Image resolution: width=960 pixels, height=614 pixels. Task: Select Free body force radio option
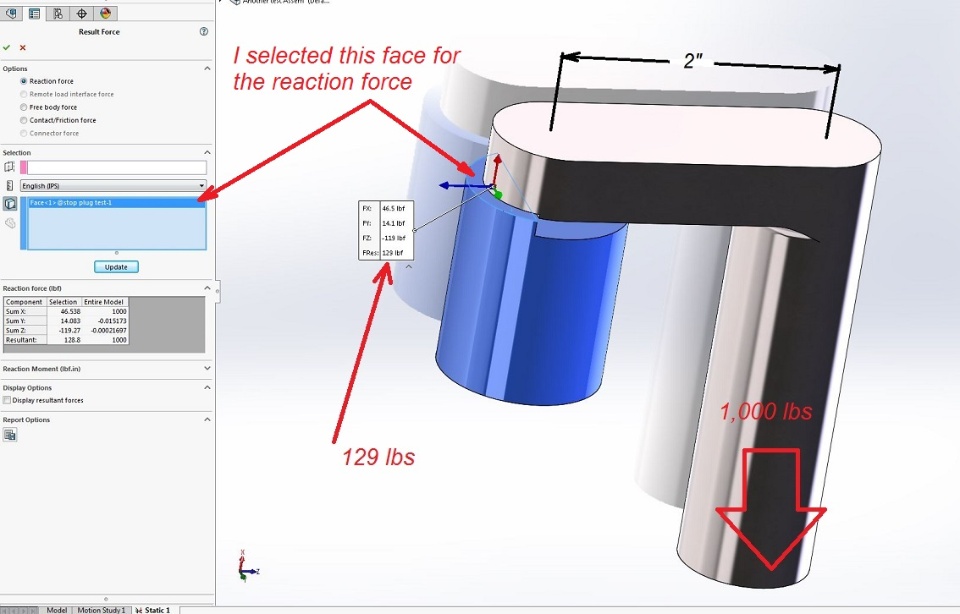24,107
